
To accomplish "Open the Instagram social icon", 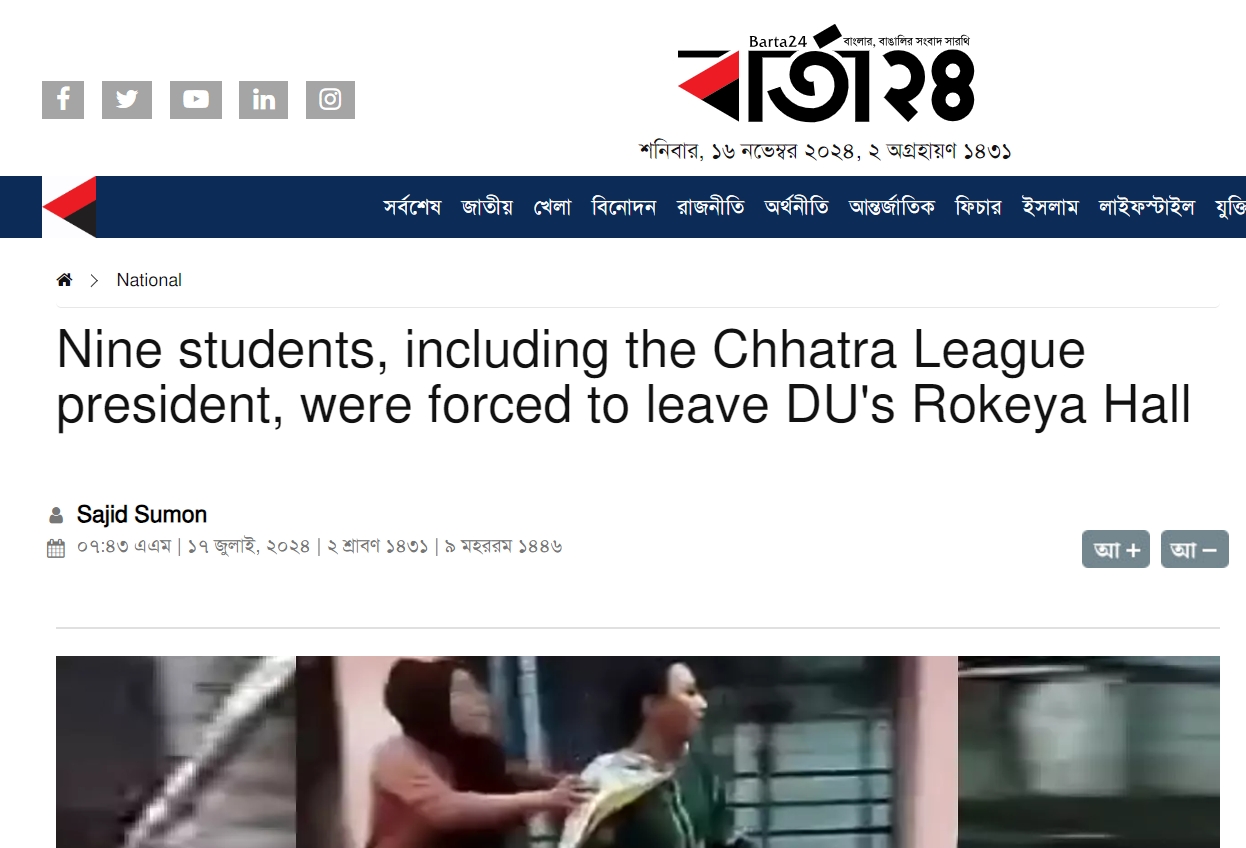I will point(330,100).
